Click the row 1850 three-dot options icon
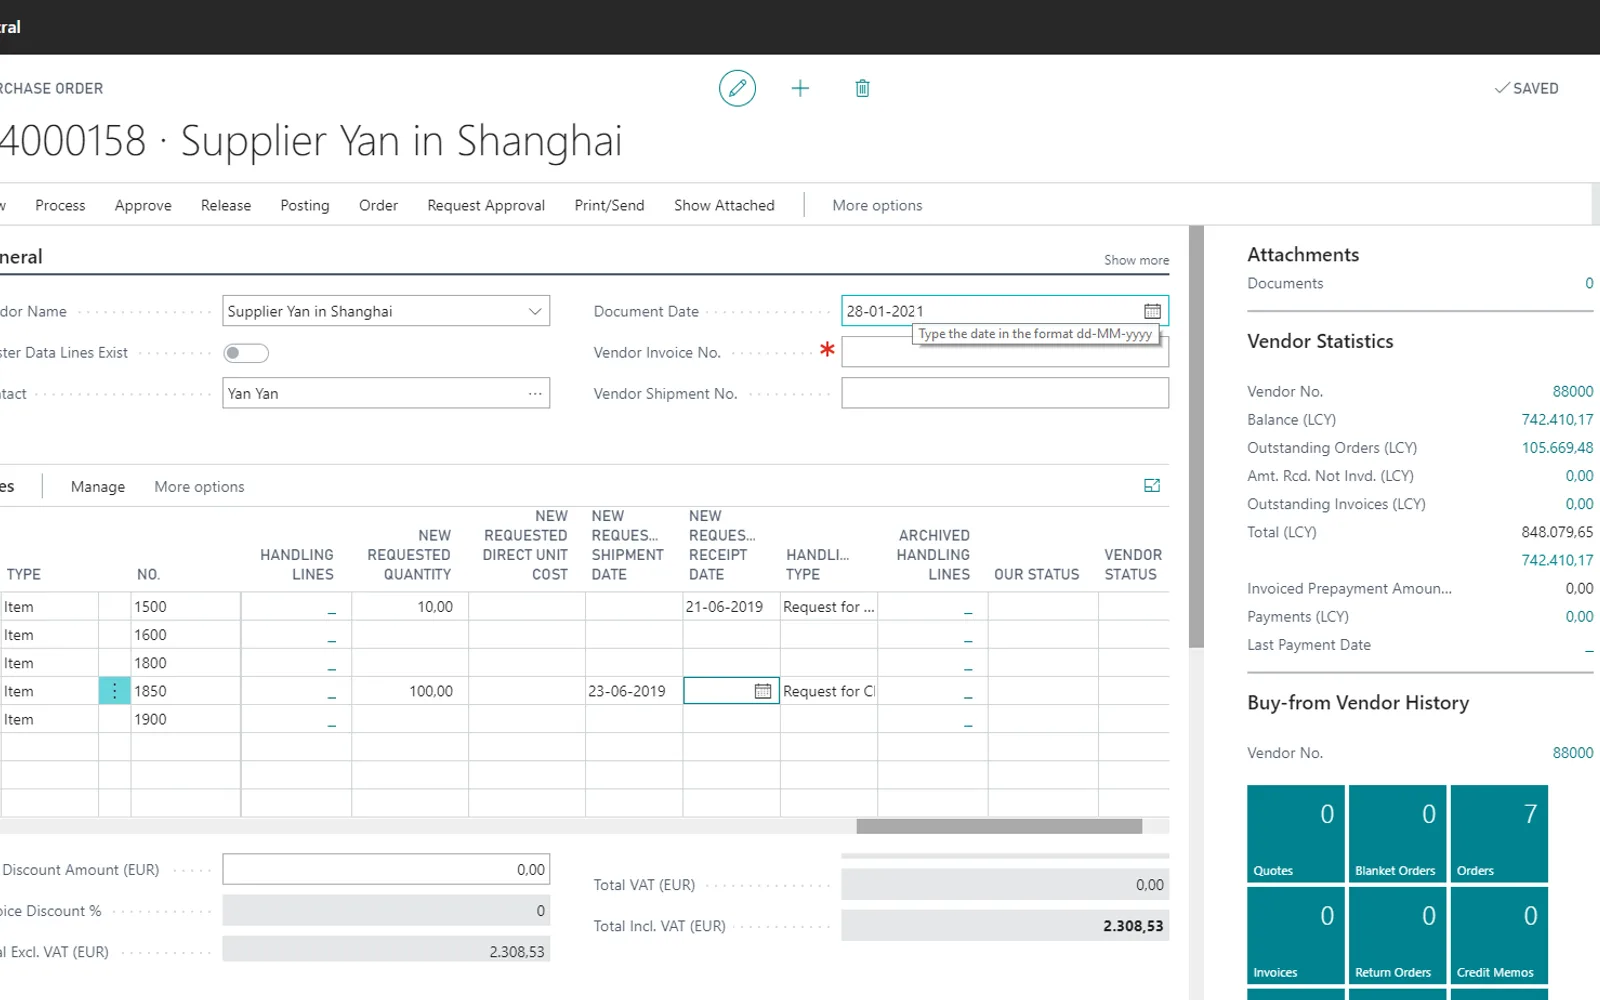Viewport: 1600px width, 1000px height. point(114,691)
